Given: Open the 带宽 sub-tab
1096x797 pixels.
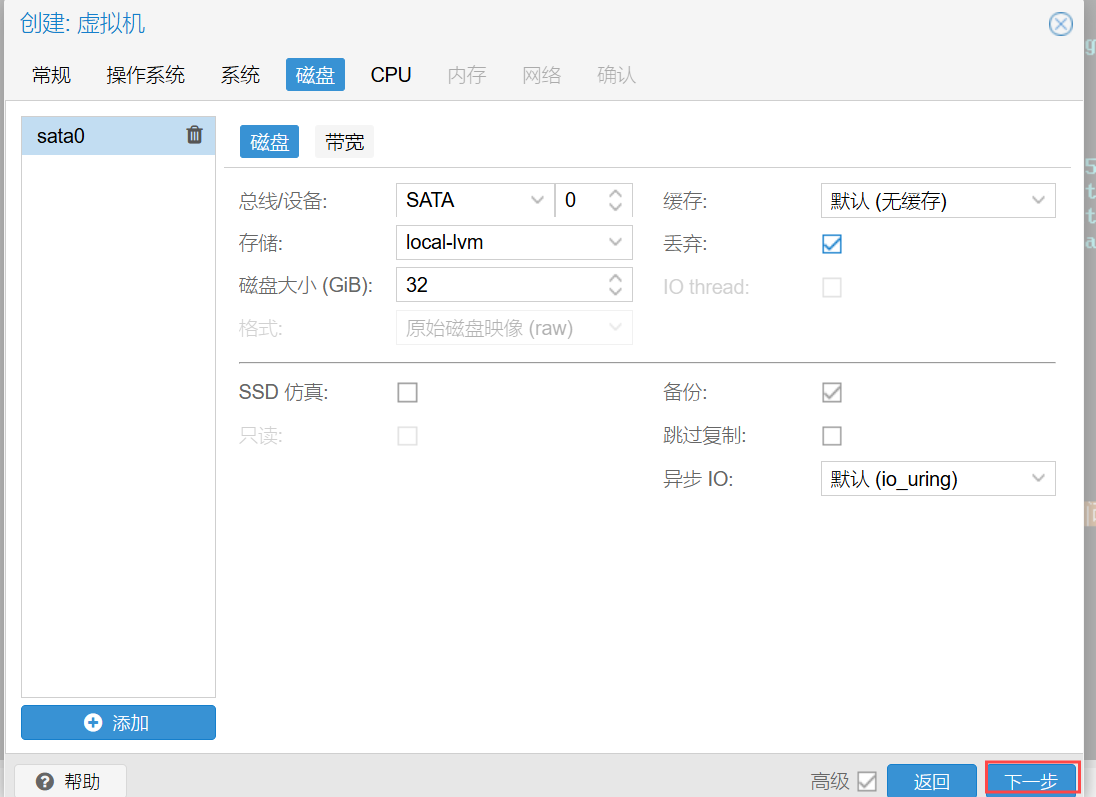Looking at the screenshot, I should click(x=345, y=142).
